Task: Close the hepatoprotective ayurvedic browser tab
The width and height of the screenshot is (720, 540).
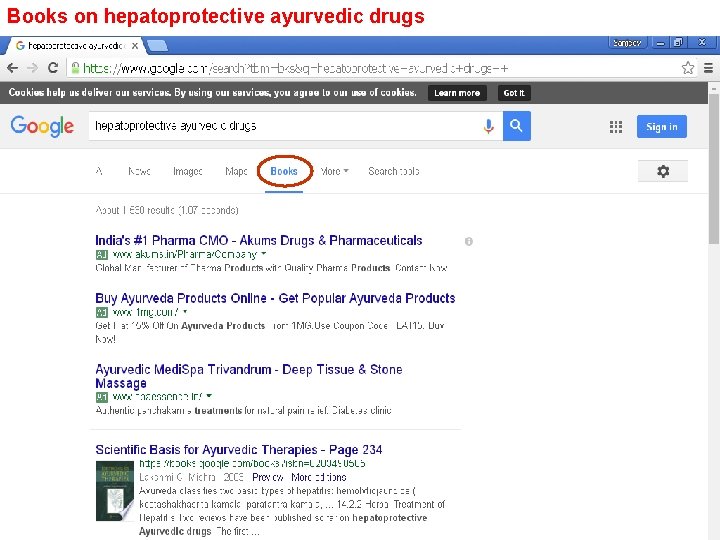Action: (135, 46)
